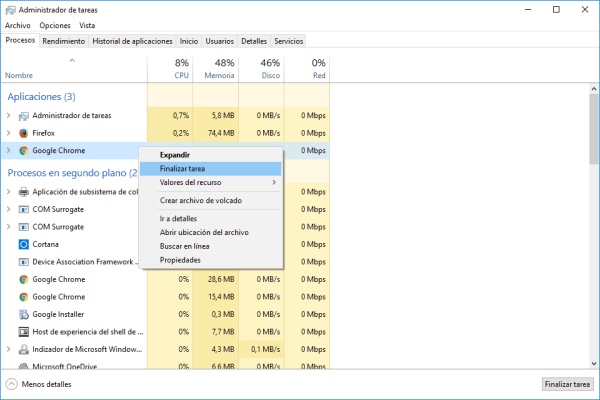Expand the Firefox process group
The width and height of the screenshot is (600, 400).
[9, 133]
